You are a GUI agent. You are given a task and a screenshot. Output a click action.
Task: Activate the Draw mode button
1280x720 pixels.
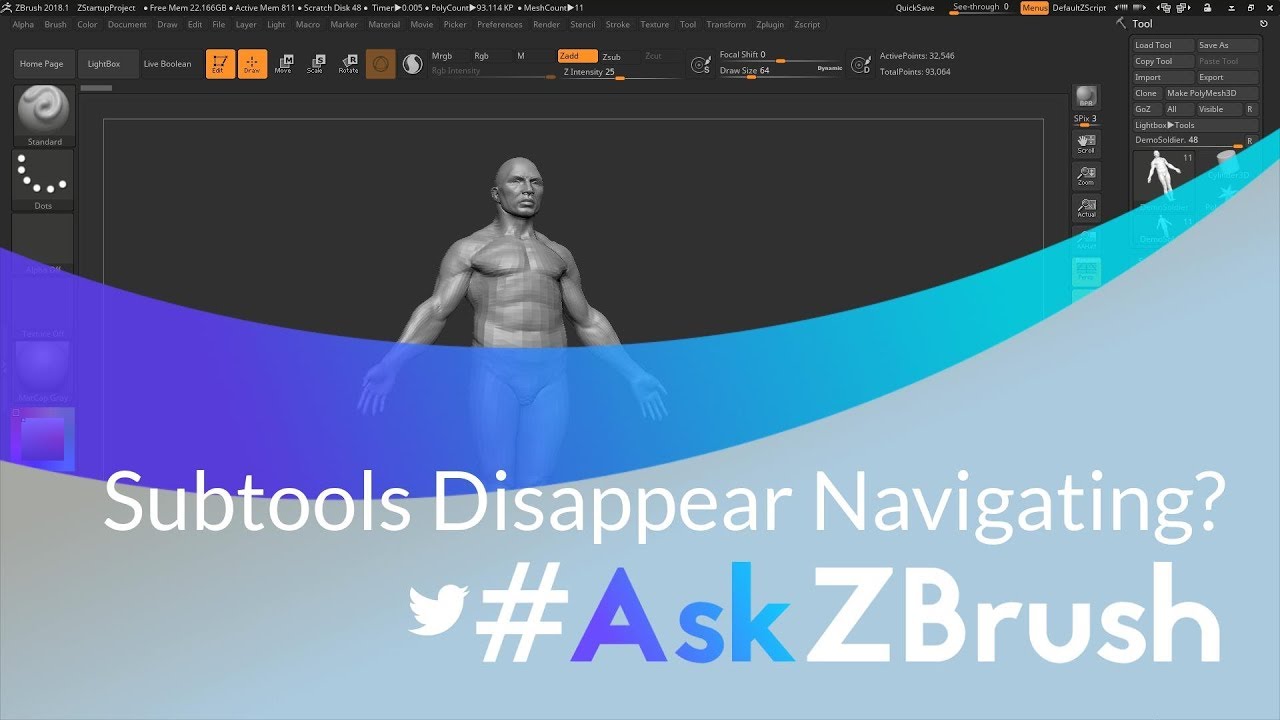pyautogui.click(x=252, y=64)
